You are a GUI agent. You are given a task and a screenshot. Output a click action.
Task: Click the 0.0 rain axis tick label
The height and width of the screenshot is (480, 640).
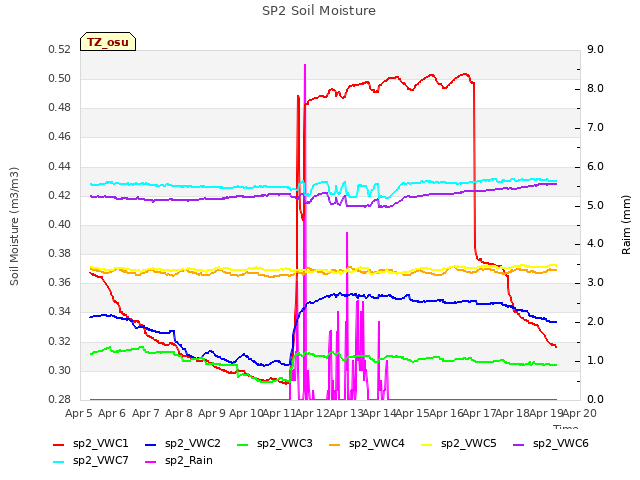pyautogui.click(x=595, y=399)
